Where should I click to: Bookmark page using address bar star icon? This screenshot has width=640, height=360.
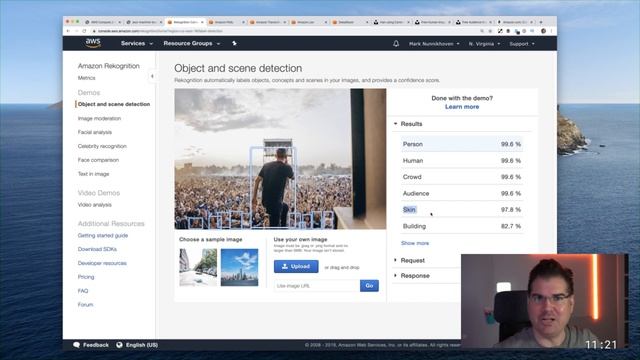491,31
